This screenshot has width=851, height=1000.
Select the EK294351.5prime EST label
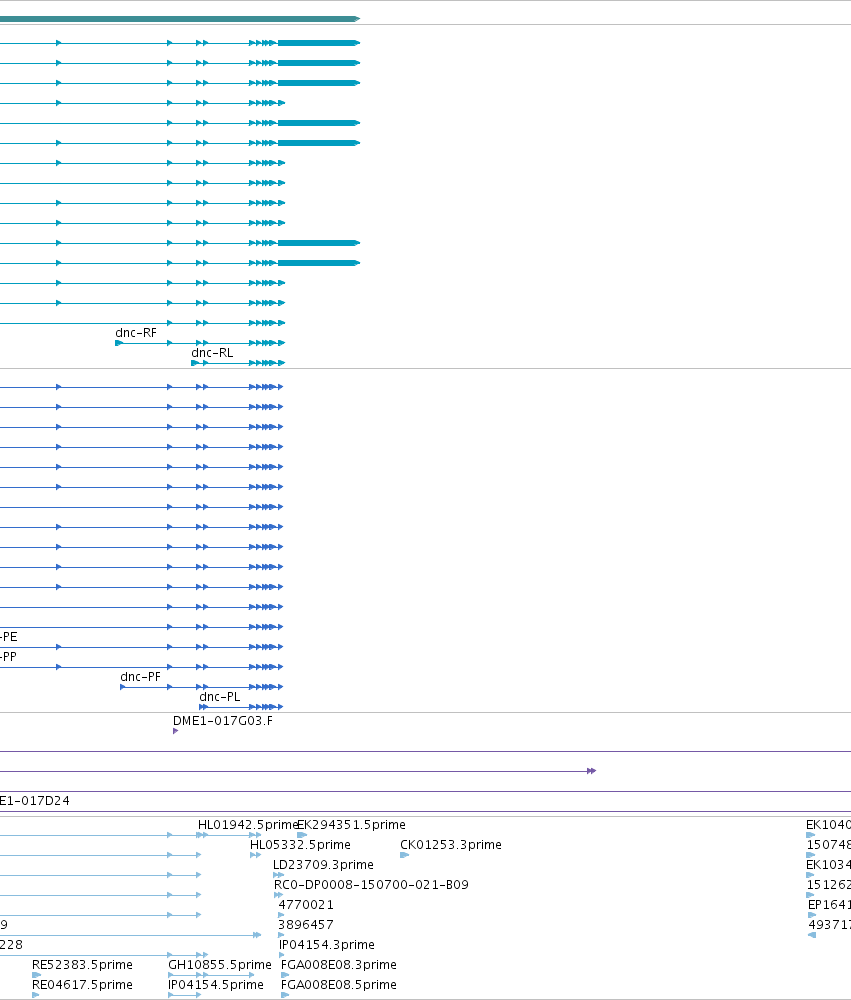click(352, 825)
